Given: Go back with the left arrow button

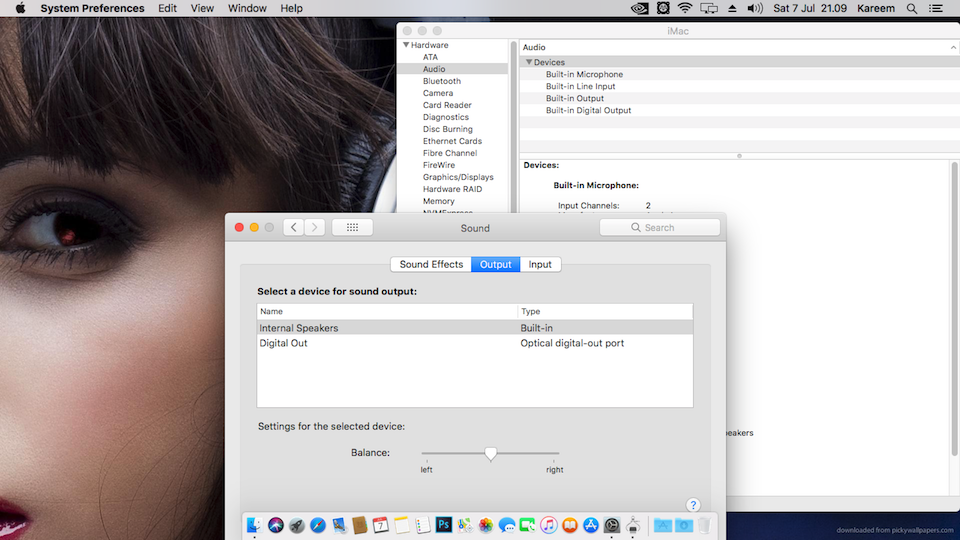Looking at the screenshot, I should tap(293, 228).
